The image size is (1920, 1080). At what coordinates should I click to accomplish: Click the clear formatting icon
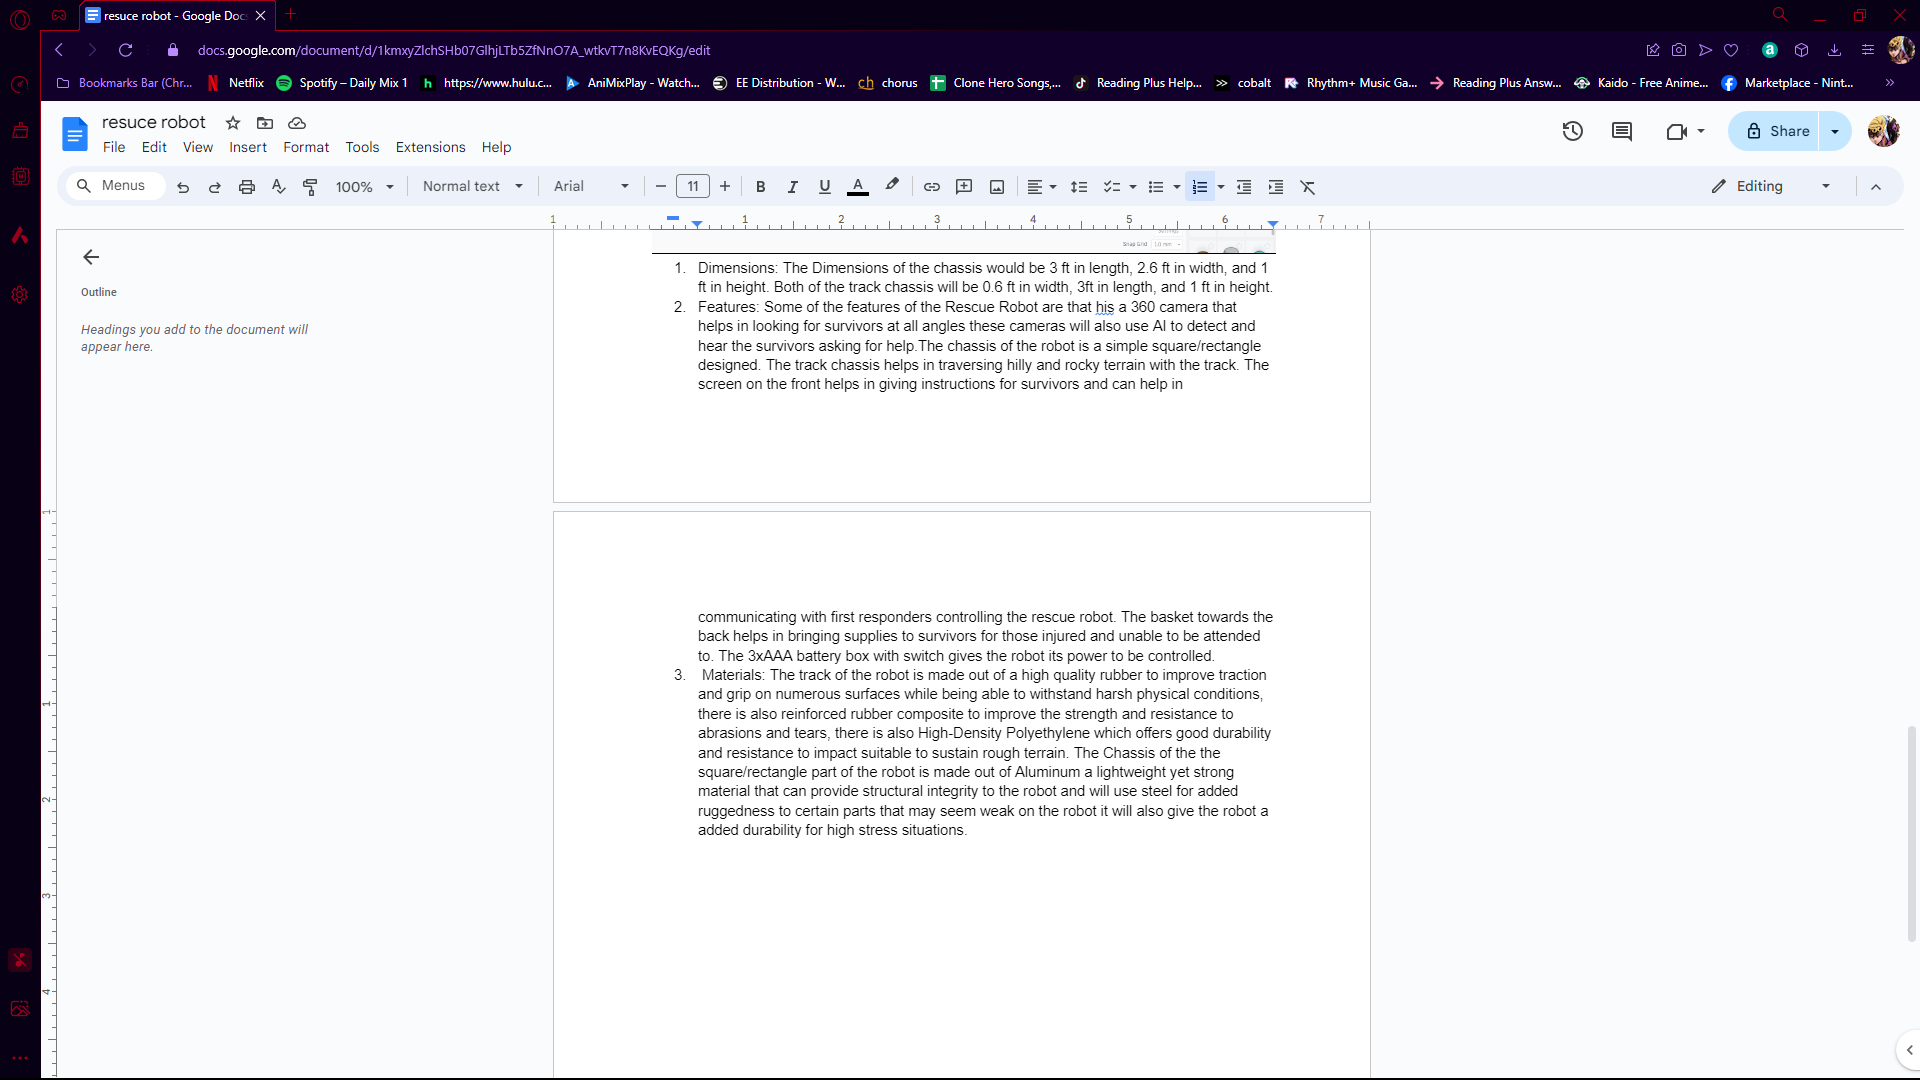click(x=1307, y=187)
